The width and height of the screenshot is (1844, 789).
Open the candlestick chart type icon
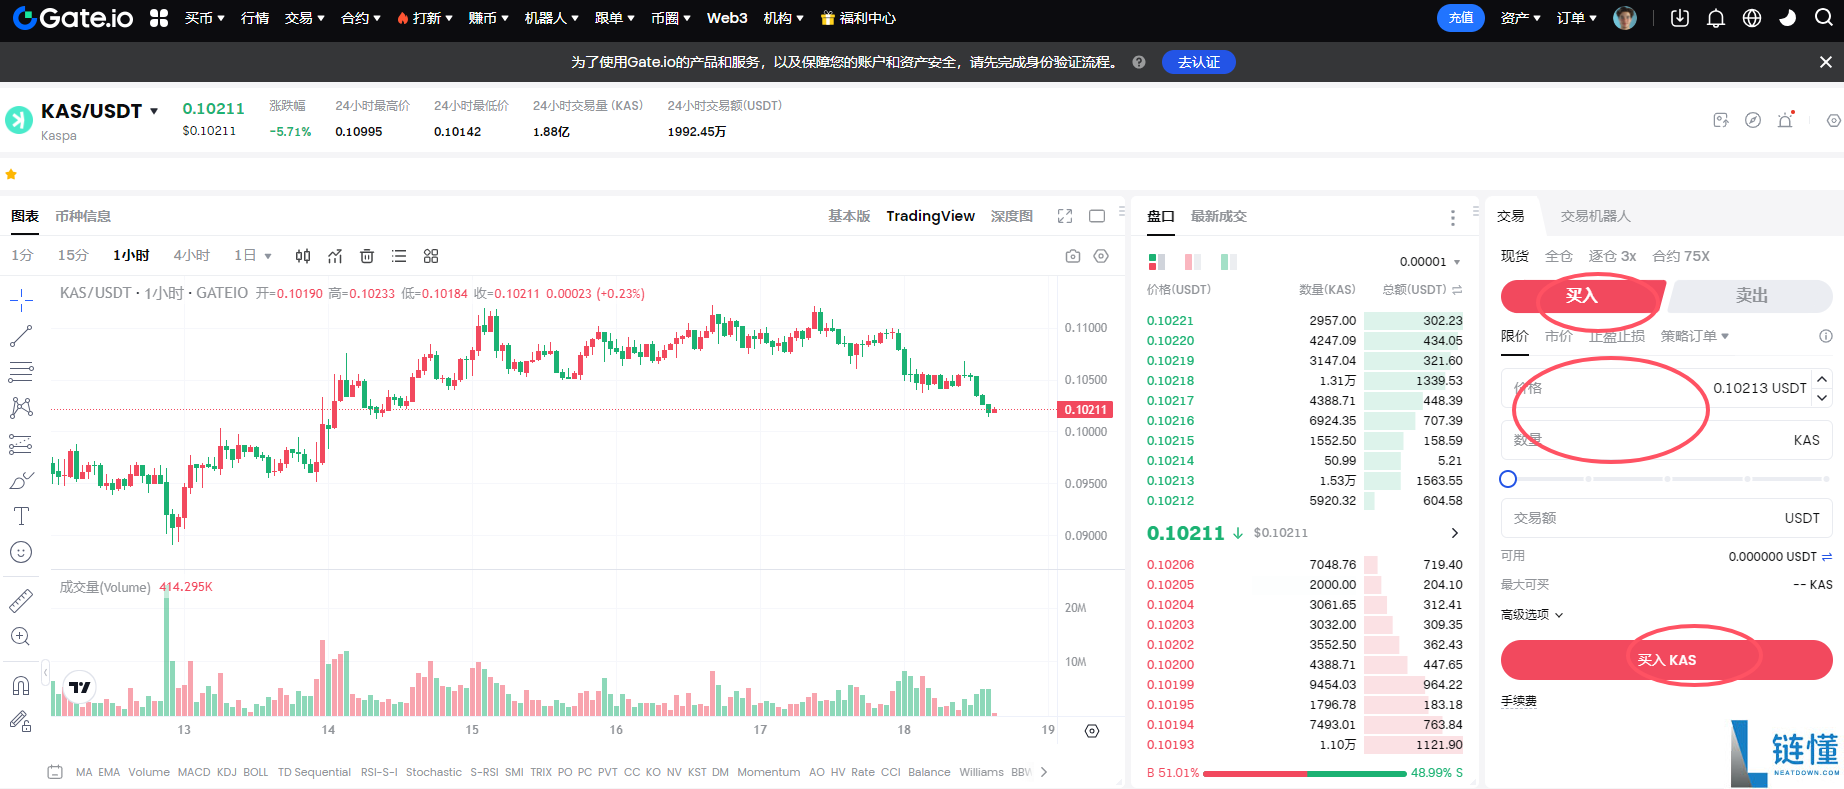click(x=303, y=256)
